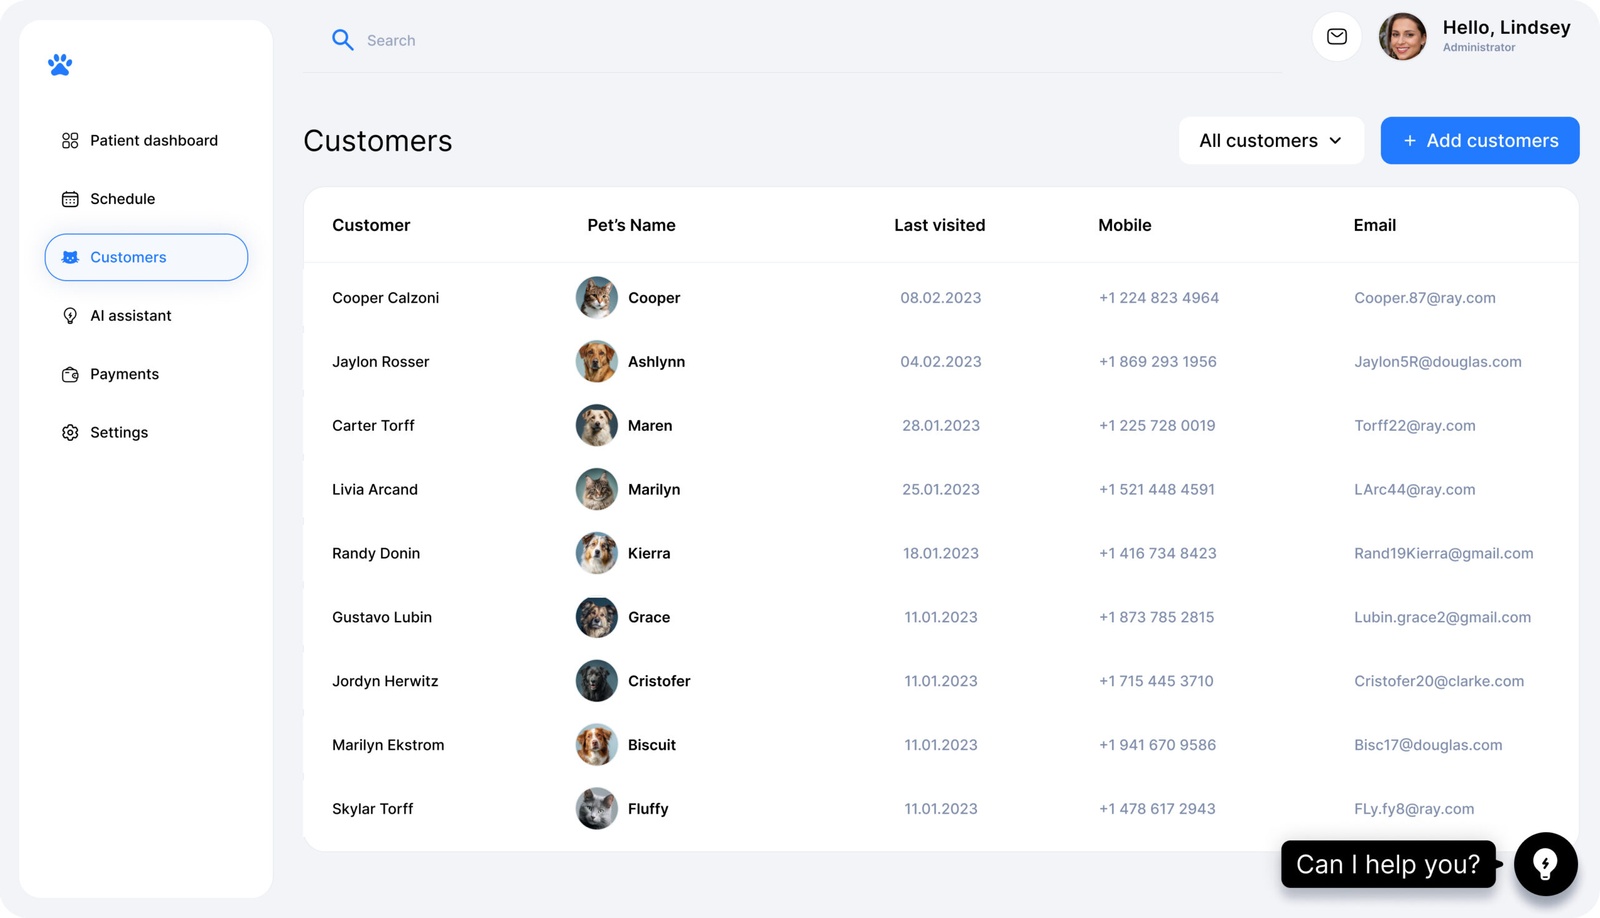Open the mail envelope icon
This screenshot has width=1600, height=918.
point(1336,37)
